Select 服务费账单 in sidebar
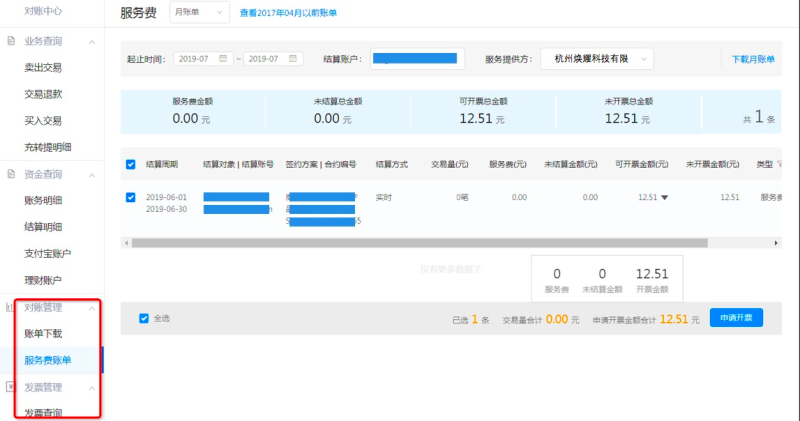The width and height of the screenshot is (800, 421). (47, 360)
